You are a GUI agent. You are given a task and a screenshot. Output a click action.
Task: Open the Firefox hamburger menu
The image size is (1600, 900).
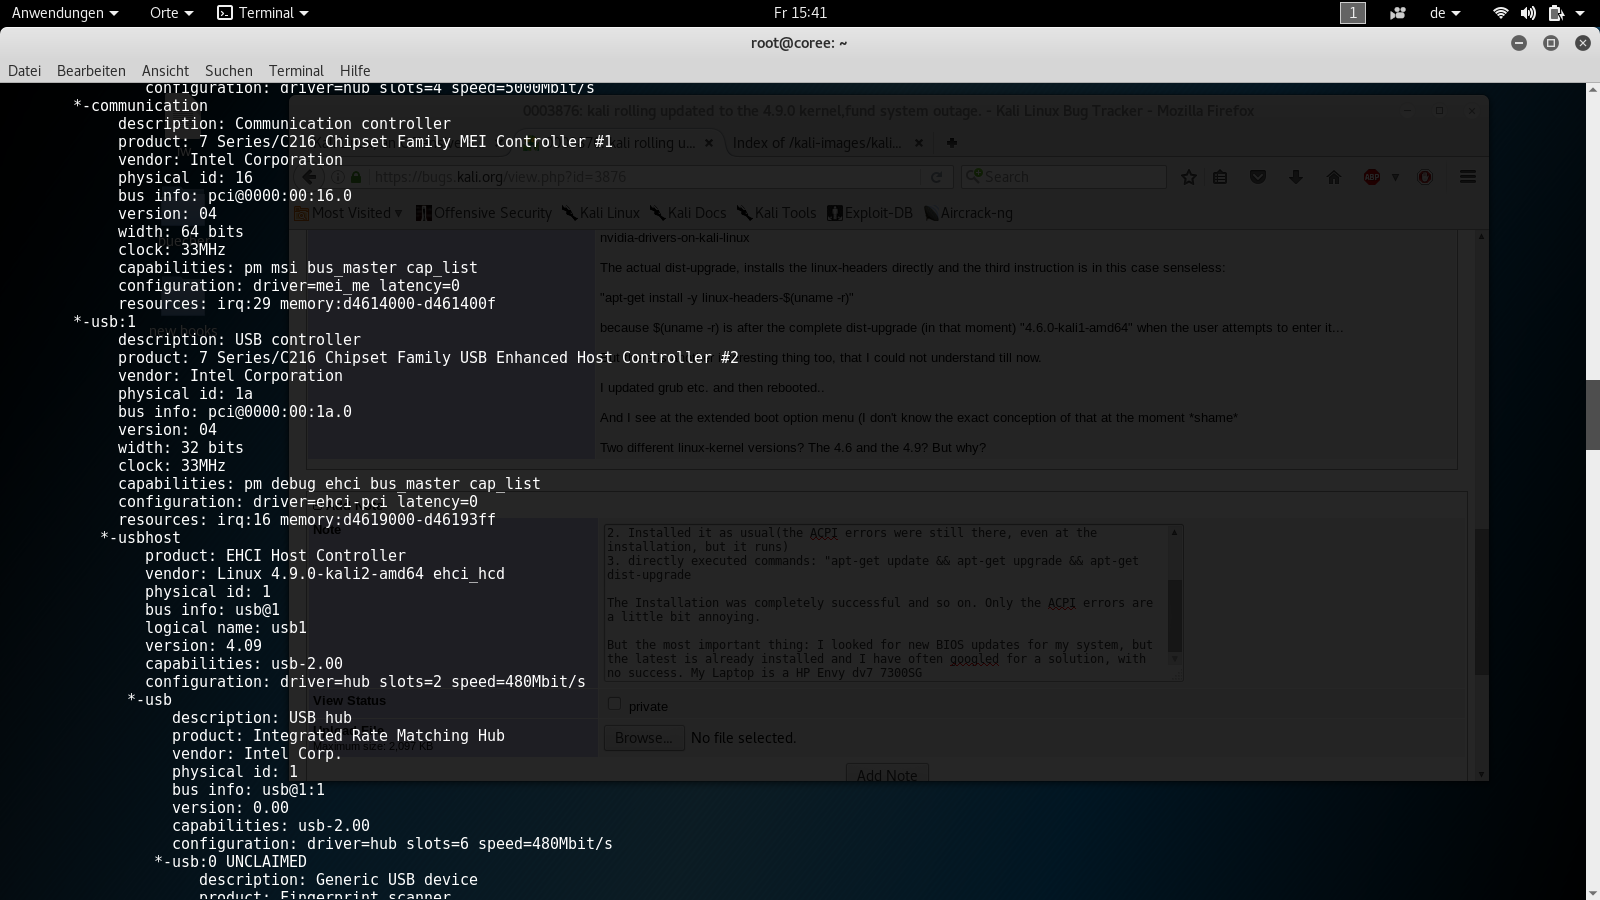1467,177
